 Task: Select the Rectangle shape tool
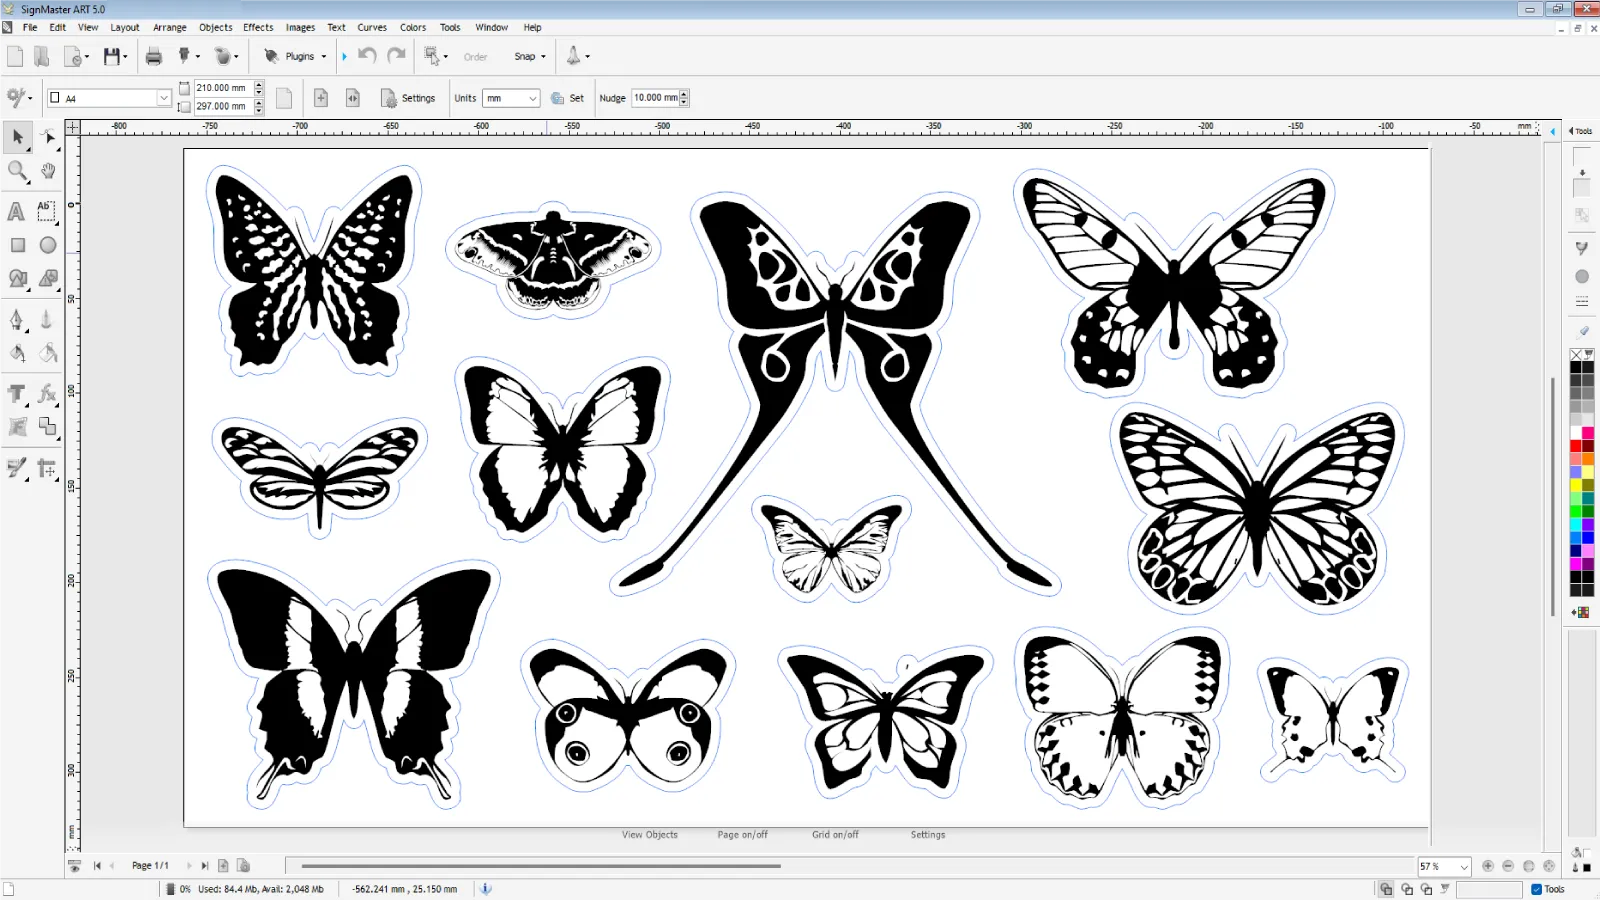tap(17, 245)
